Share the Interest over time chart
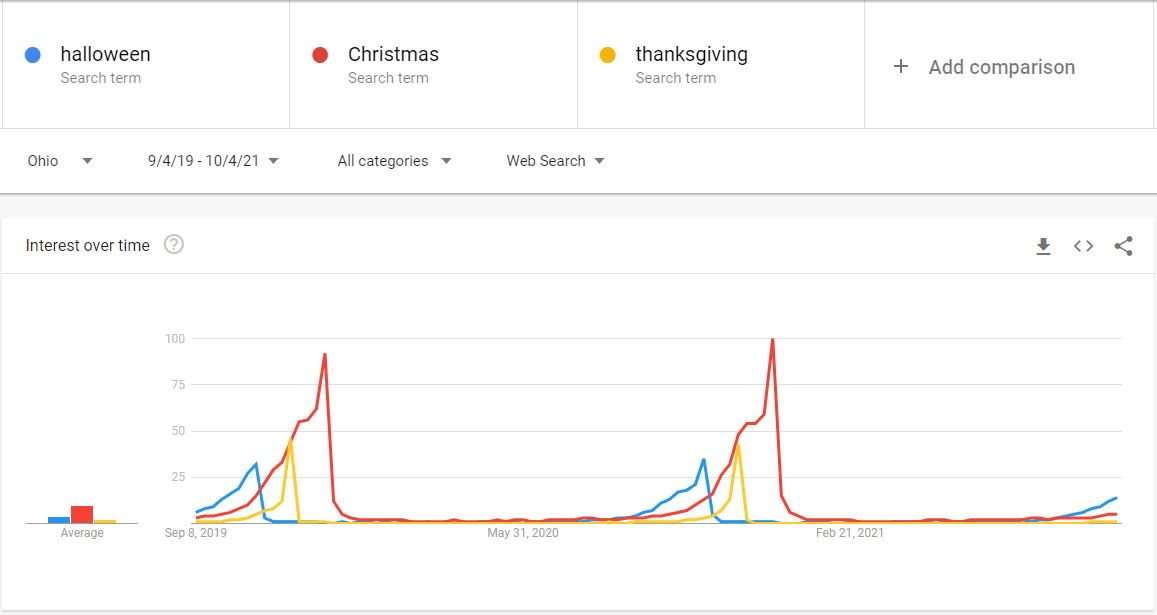Screen dimensions: 1157x615 pos(1123,246)
